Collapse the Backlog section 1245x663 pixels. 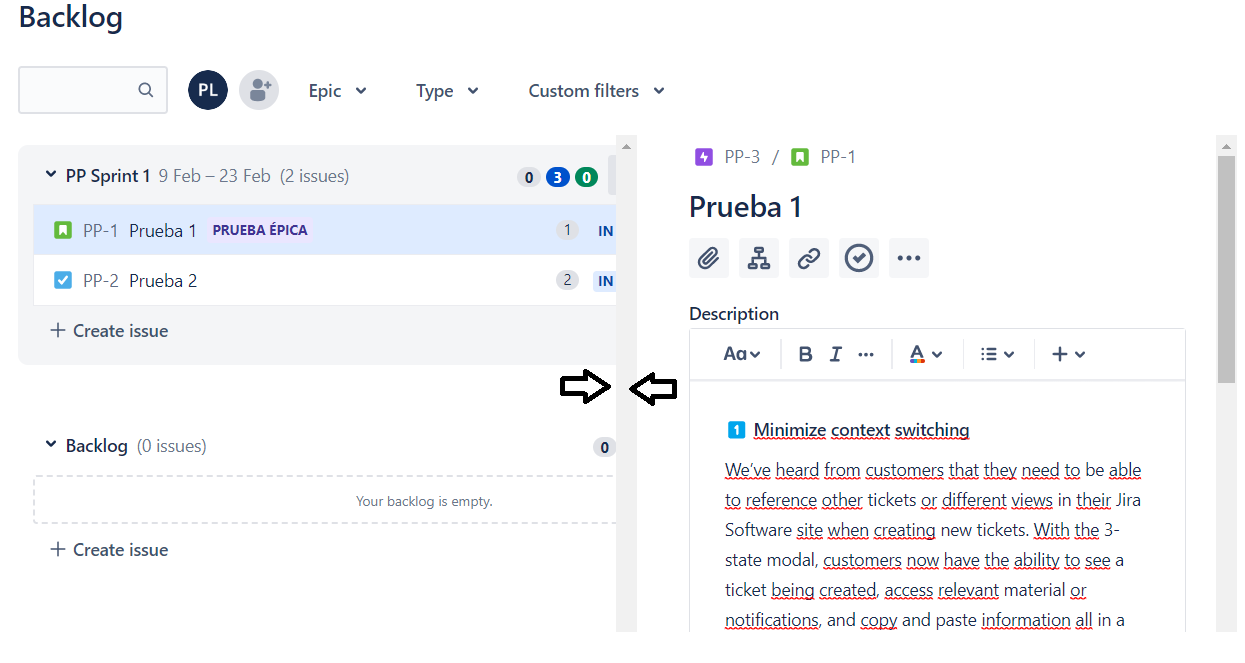tap(51, 445)
